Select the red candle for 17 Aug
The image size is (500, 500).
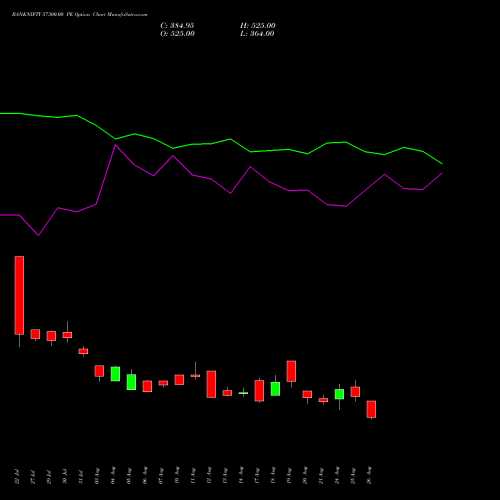(x=259, y=390)
